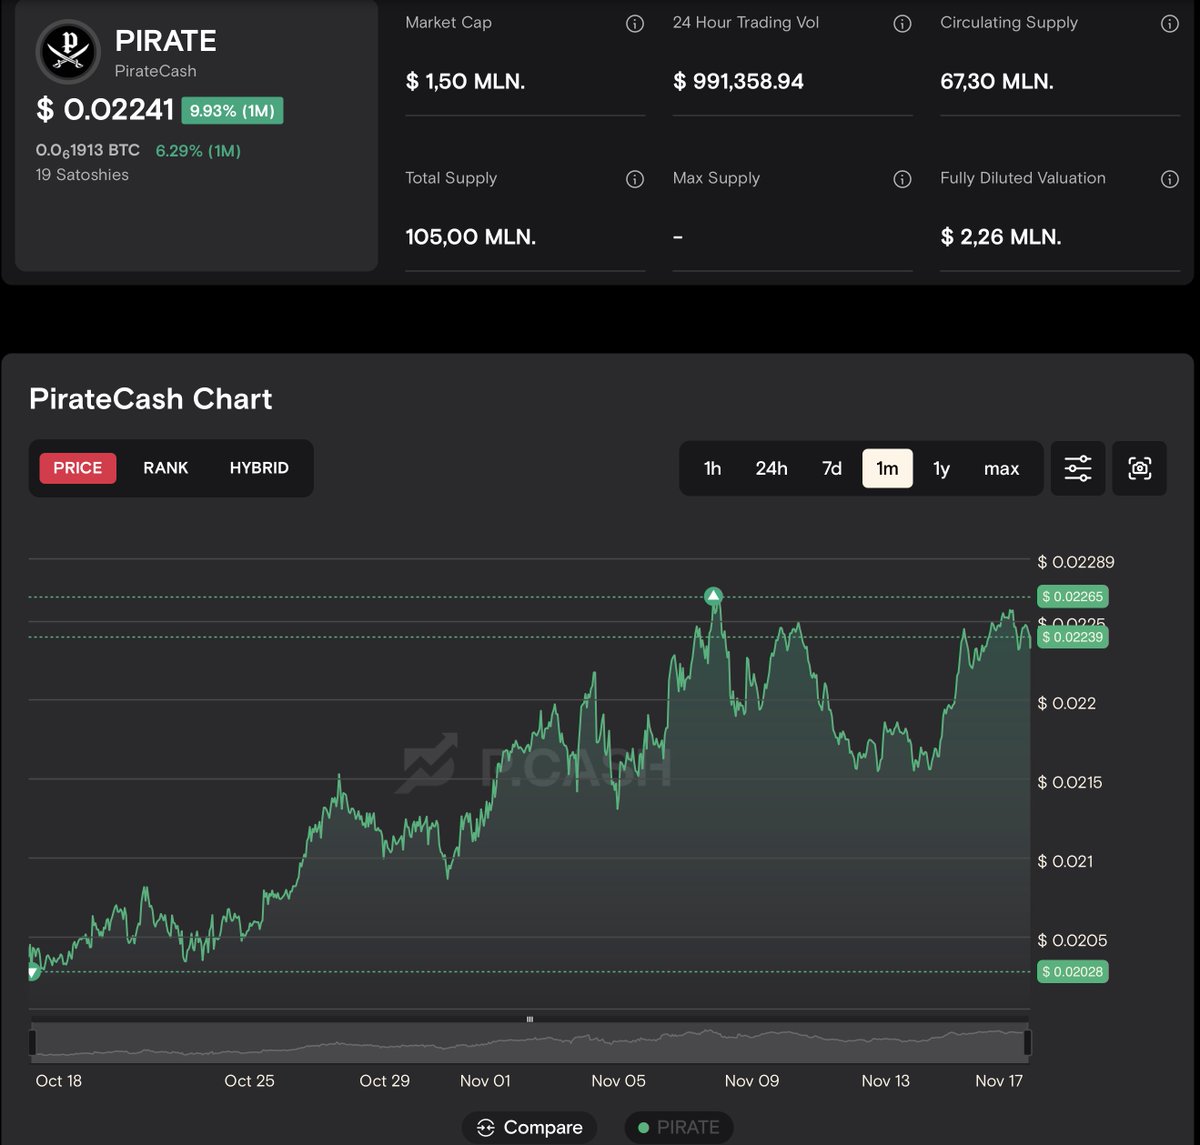
Task: Enable HYBRID chart mode
Action: (259, 468)
